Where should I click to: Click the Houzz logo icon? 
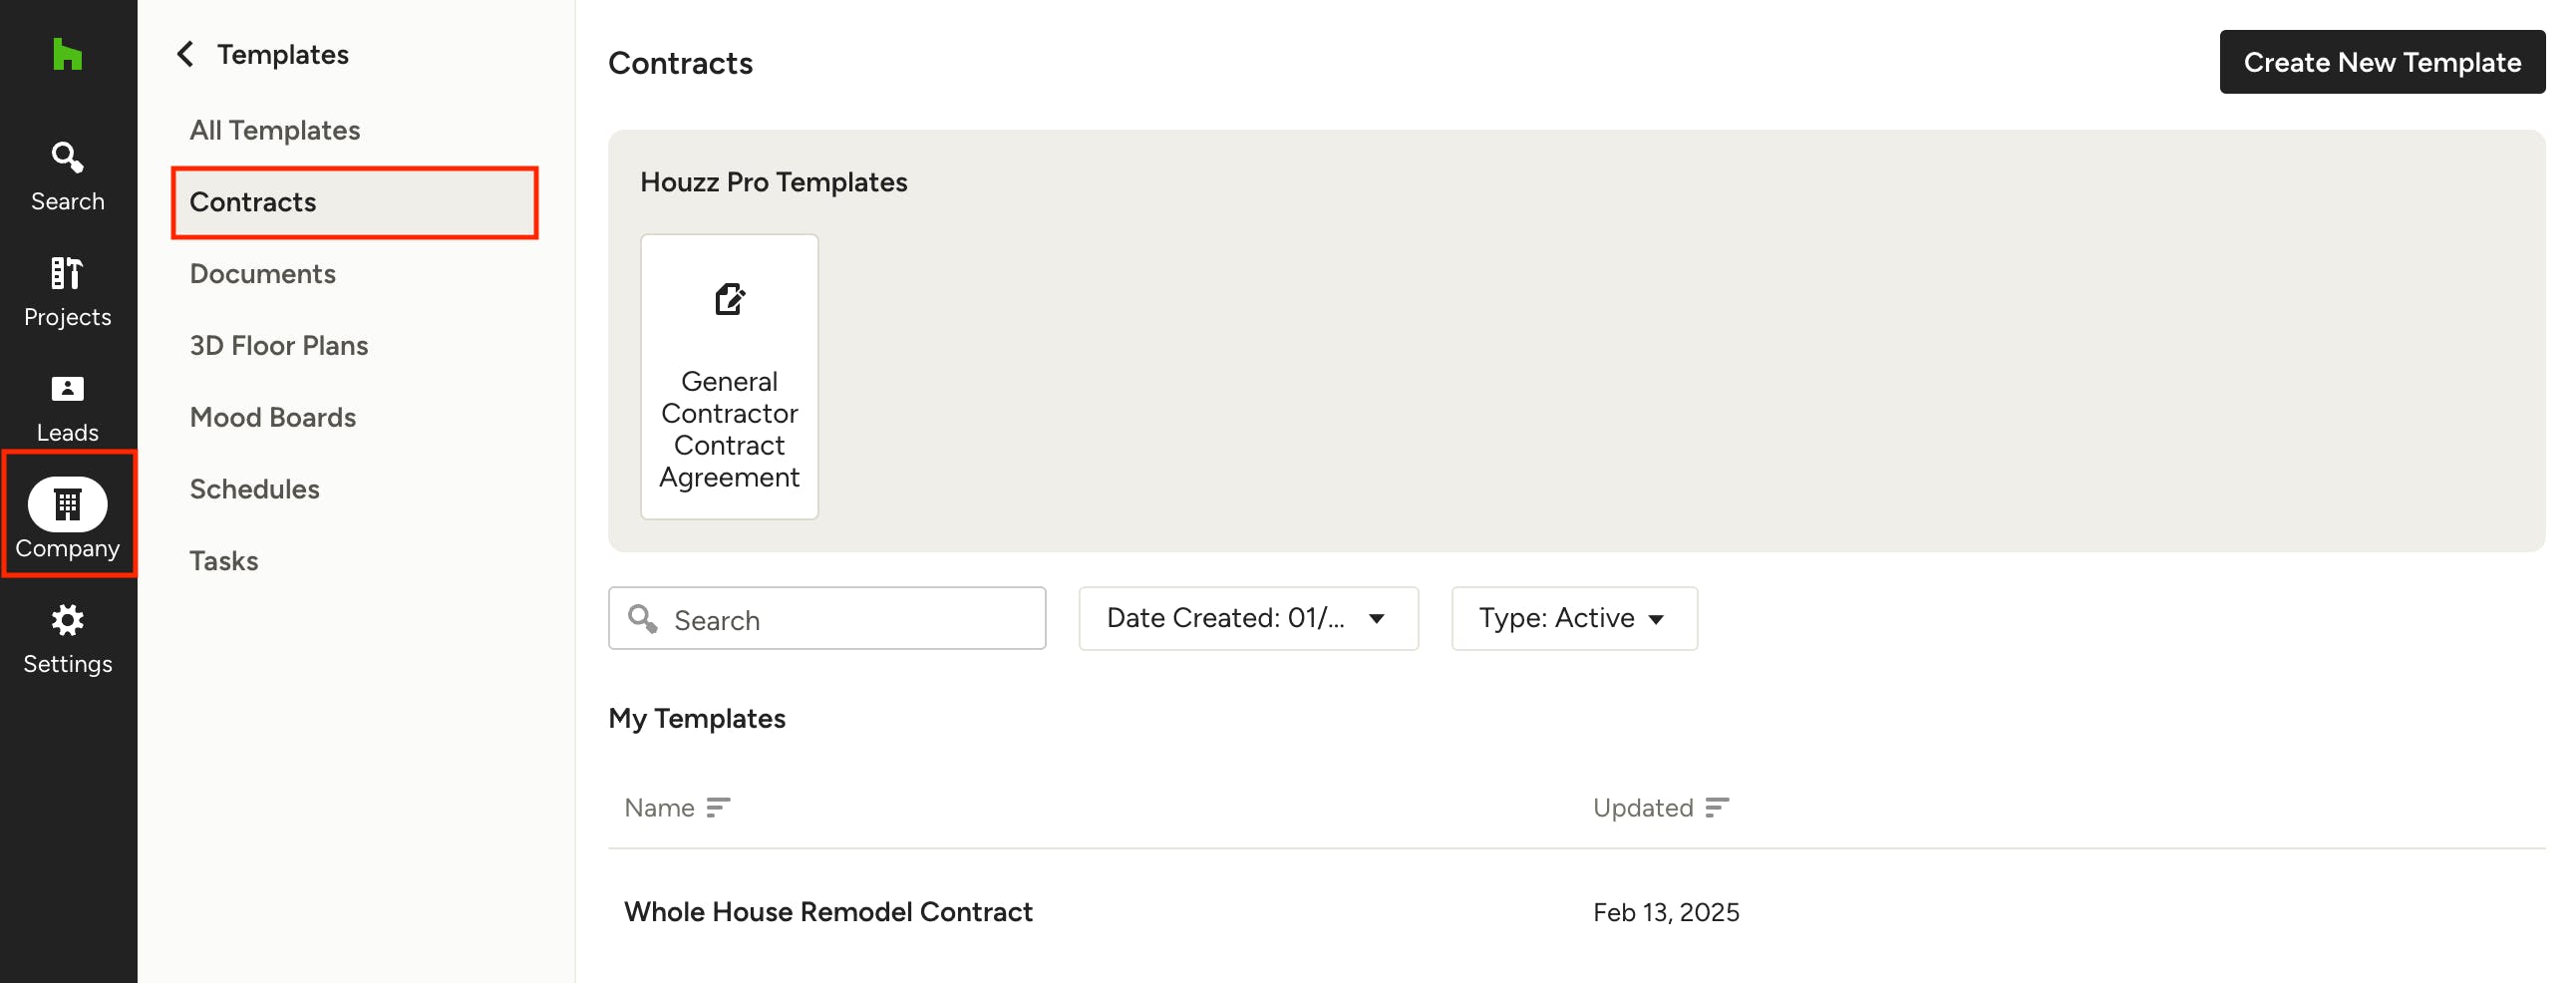[67, 54]
